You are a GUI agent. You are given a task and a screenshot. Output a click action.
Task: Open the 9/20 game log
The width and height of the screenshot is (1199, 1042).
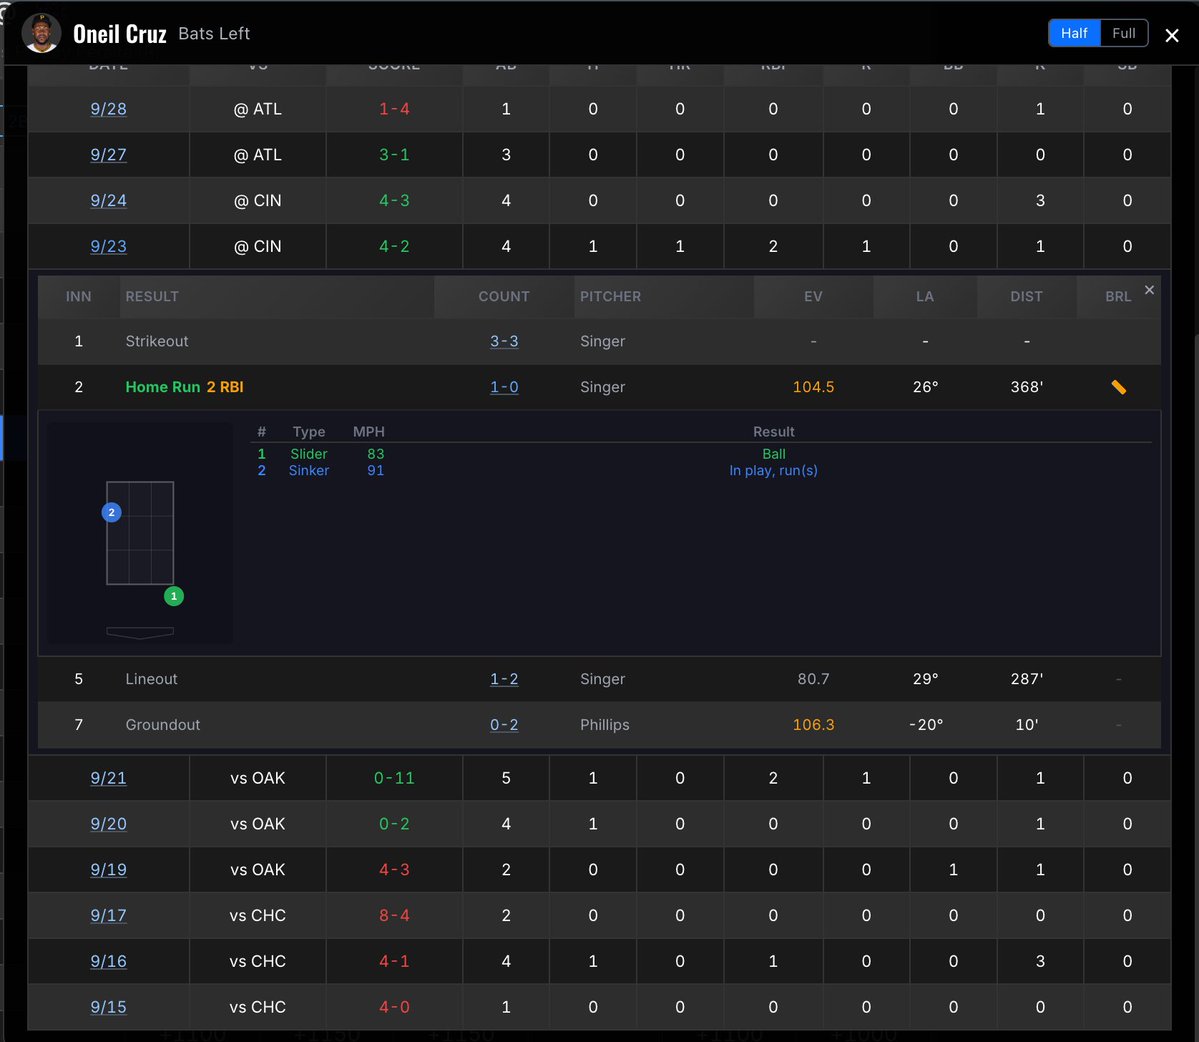pos(109,823)
